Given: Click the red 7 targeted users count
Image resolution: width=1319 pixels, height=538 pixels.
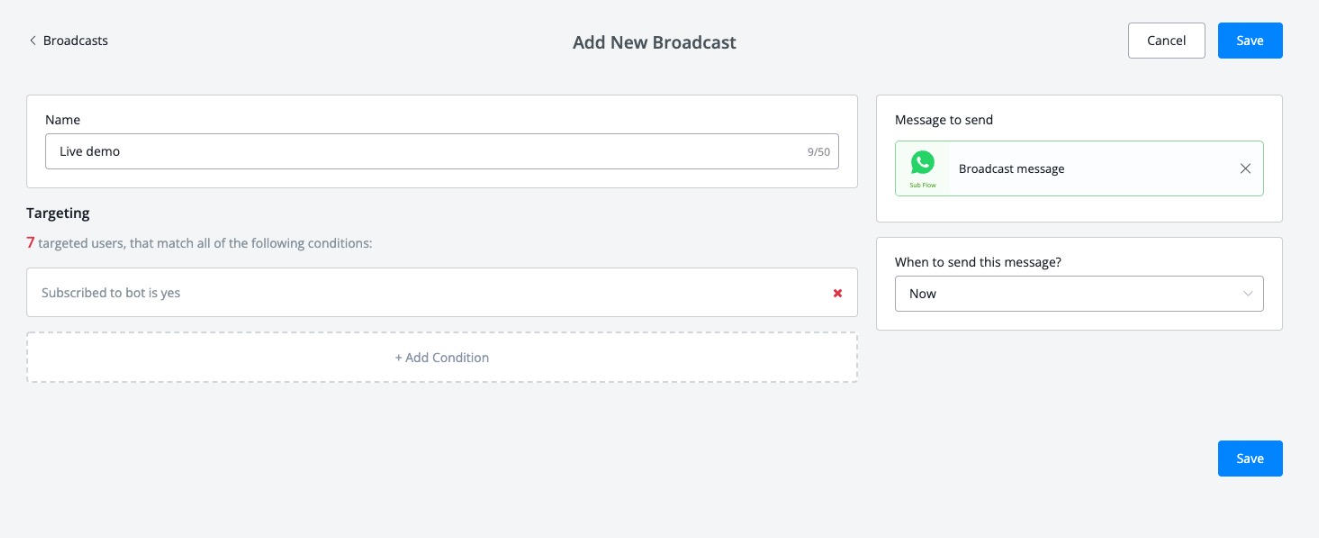Looking at the screenshot, I should tap(30, 243).
